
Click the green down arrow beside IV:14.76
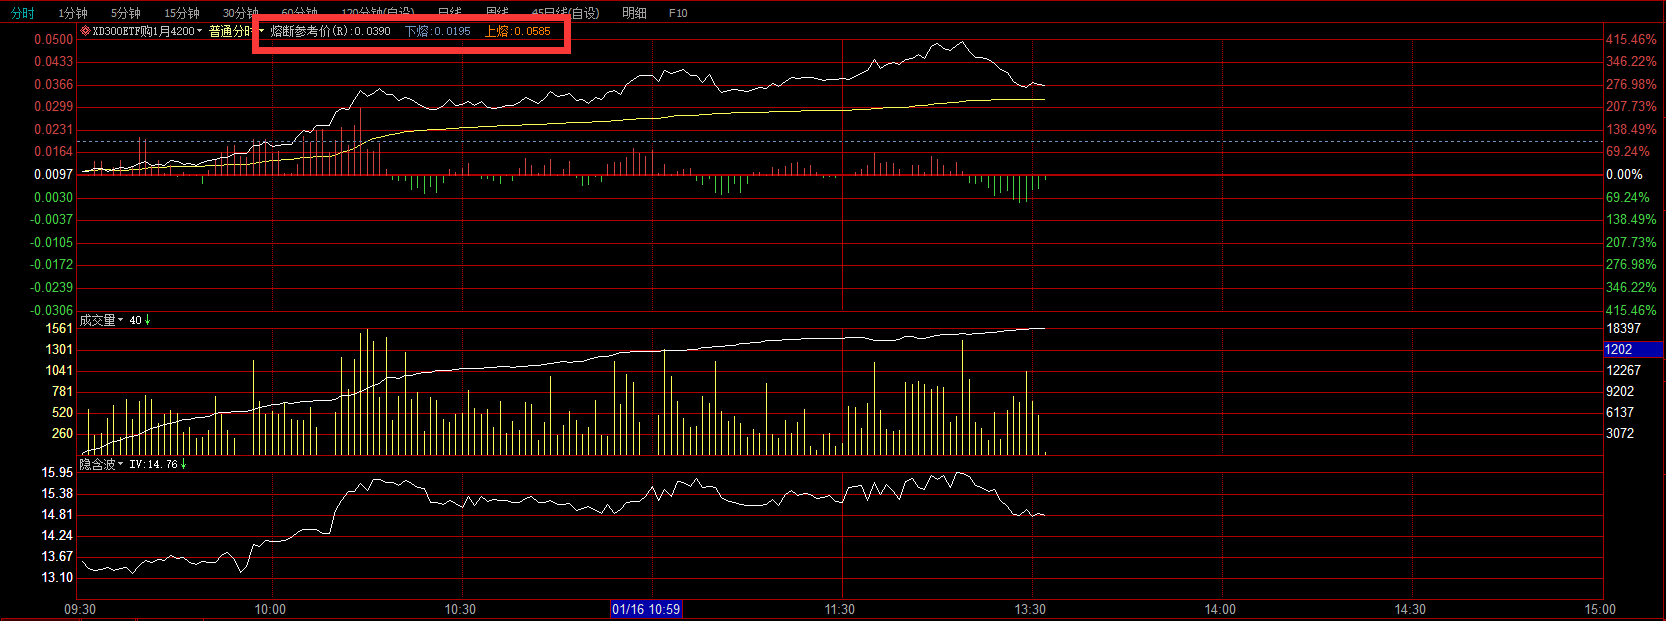tap(184, 464)
